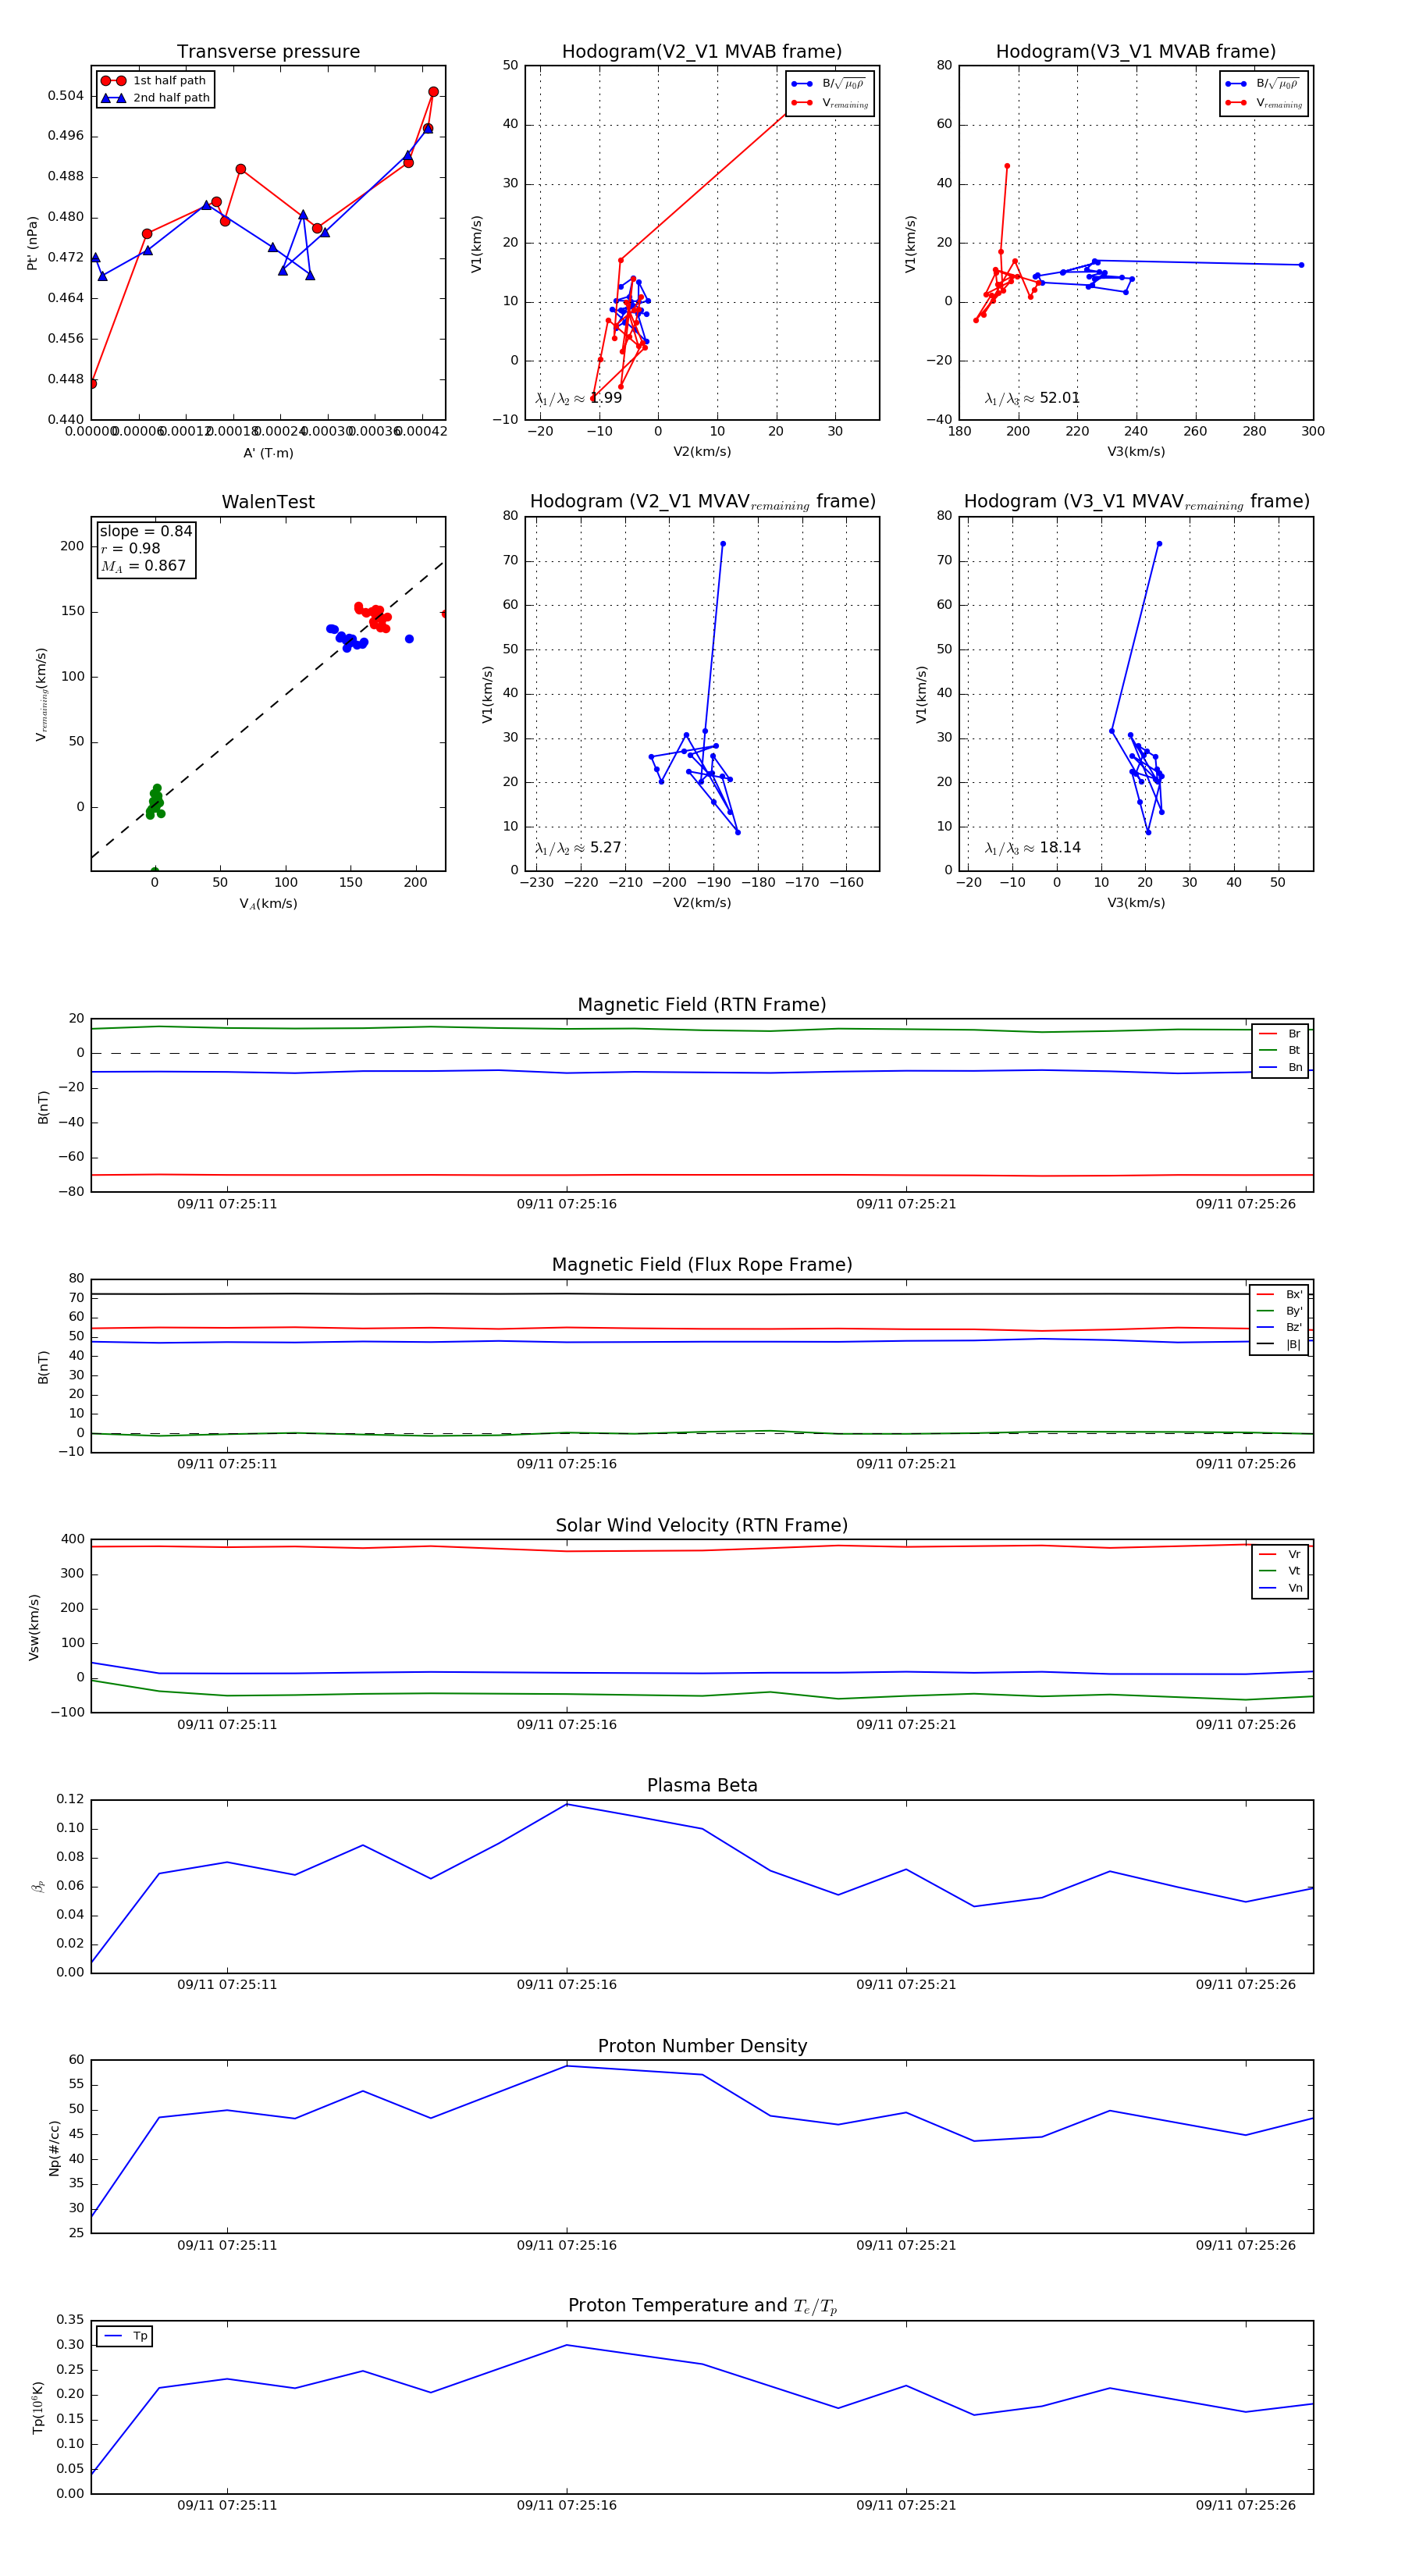
Task: Click the "Plasma Beta" plot title
Action: (702, 1785)
